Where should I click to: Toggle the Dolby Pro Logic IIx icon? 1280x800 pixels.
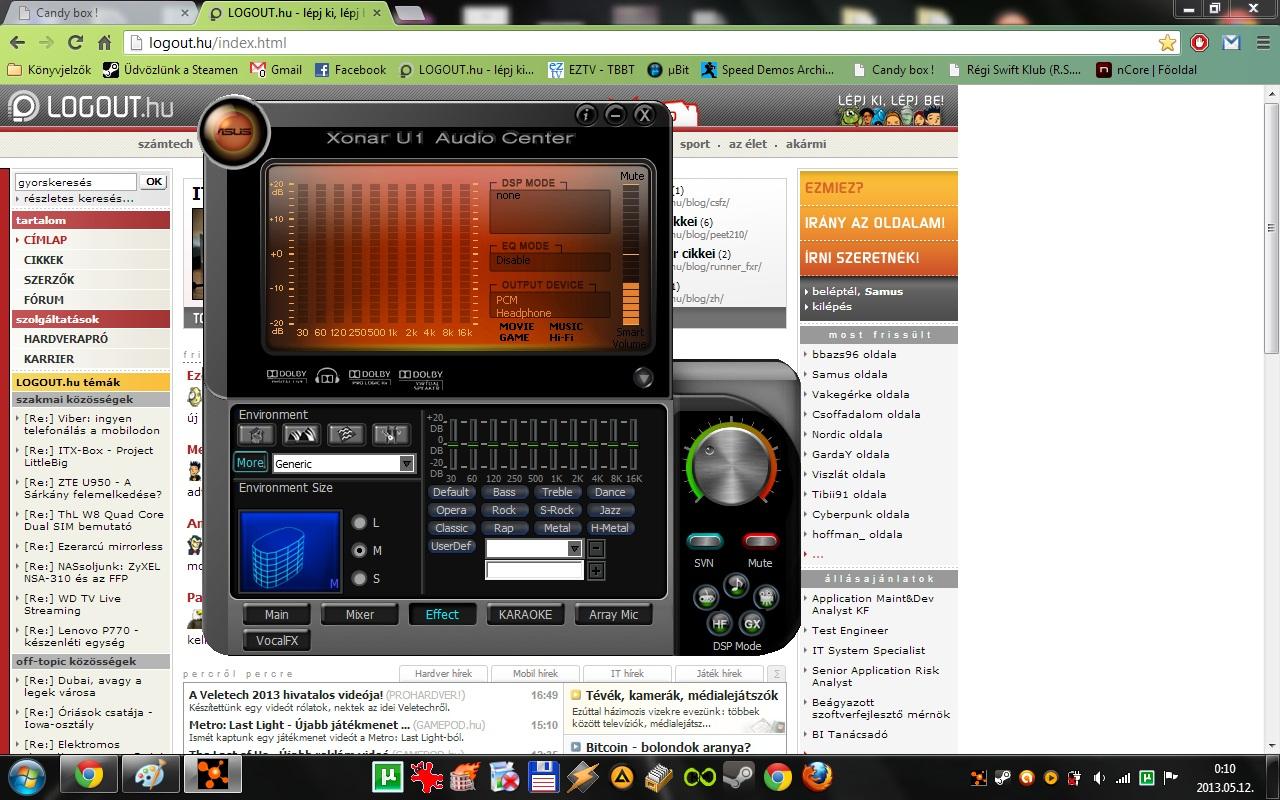(369, 377)
